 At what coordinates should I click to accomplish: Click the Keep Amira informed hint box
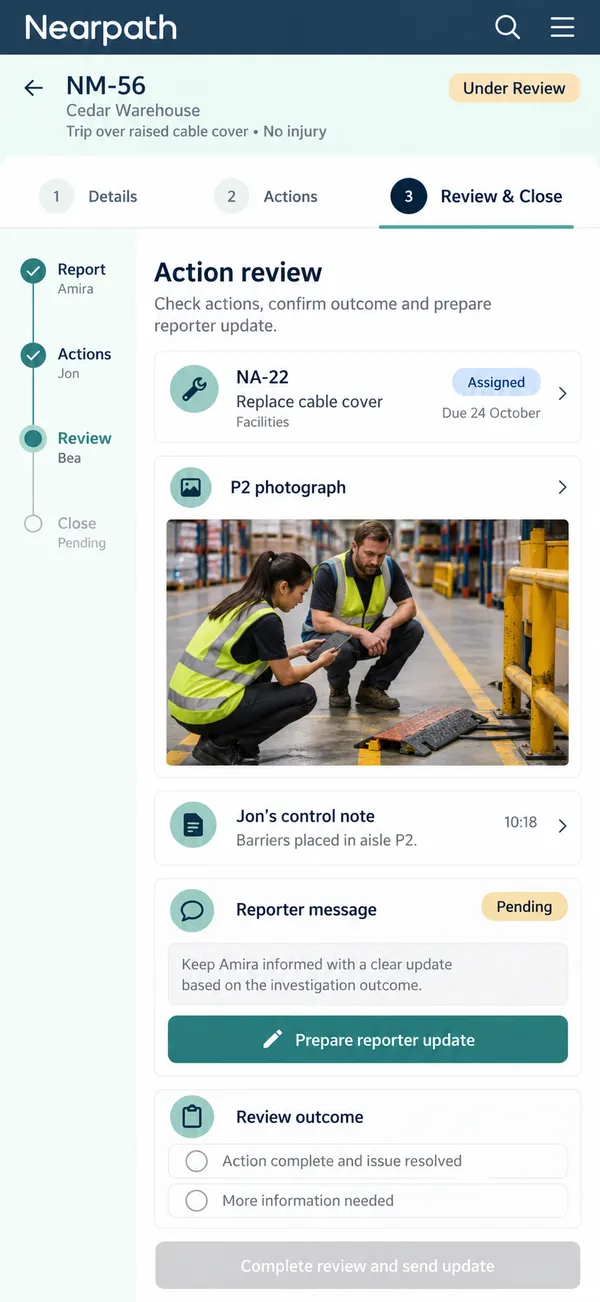(x=368, y=974)
